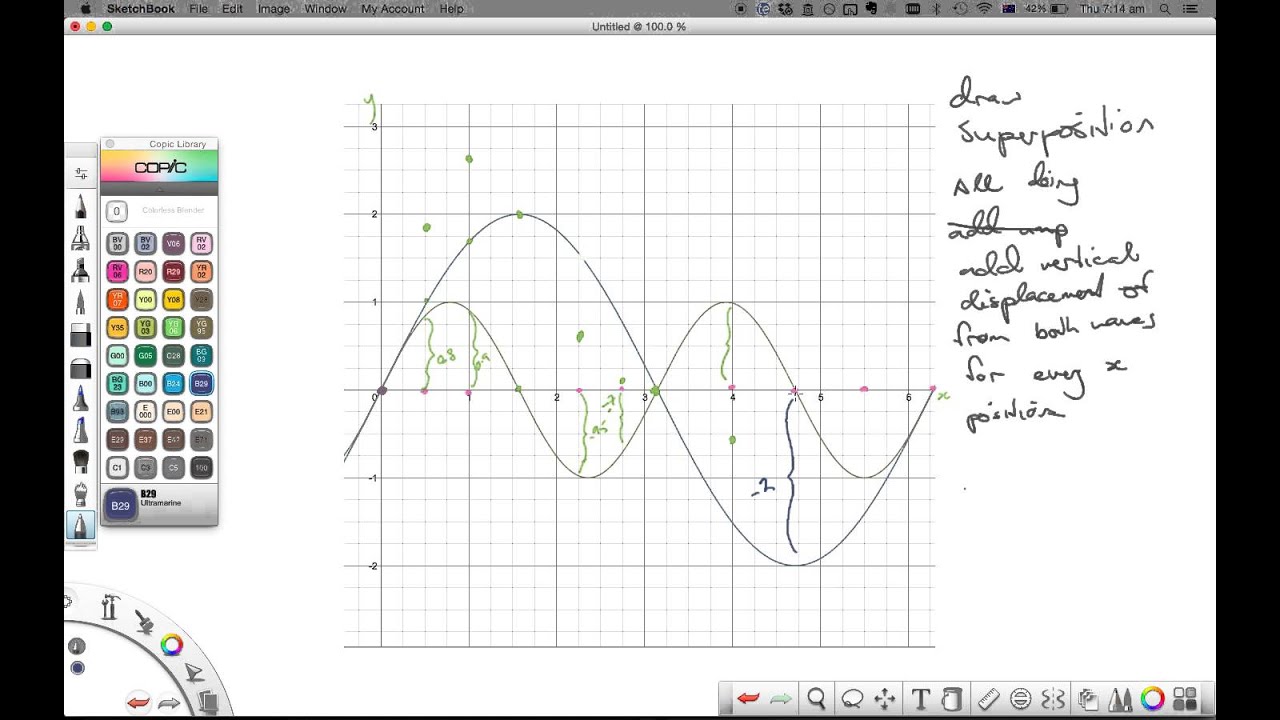Image resolution: width=1280 pixels, height=720 pixels.
Task: Select the highlighted pen at bottom of strip
Action: pos(81,525)
